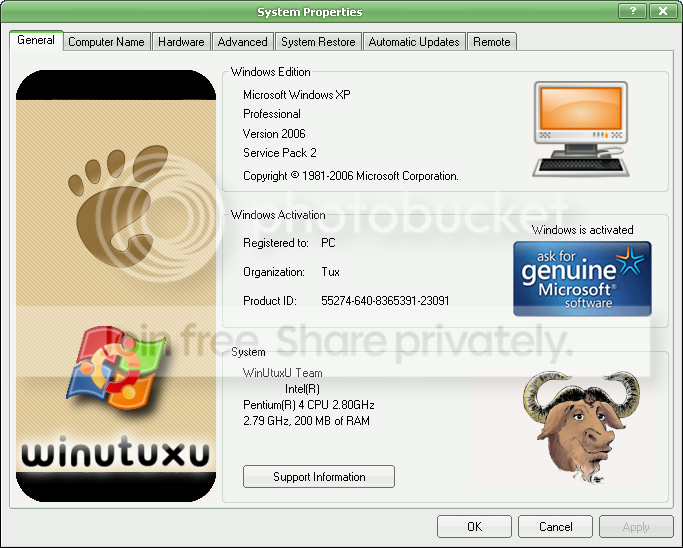
Task: Click the Support Information button
Action: click(319, 477)
